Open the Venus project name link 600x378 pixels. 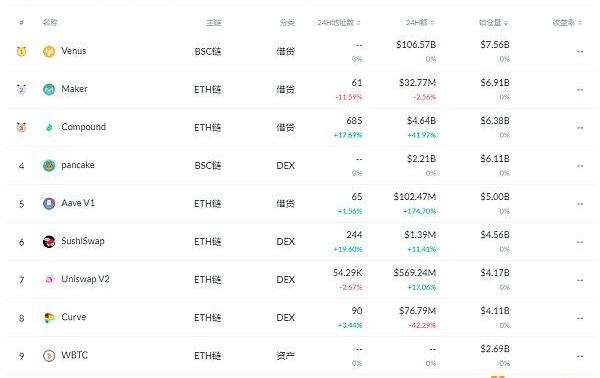[73, 51]
